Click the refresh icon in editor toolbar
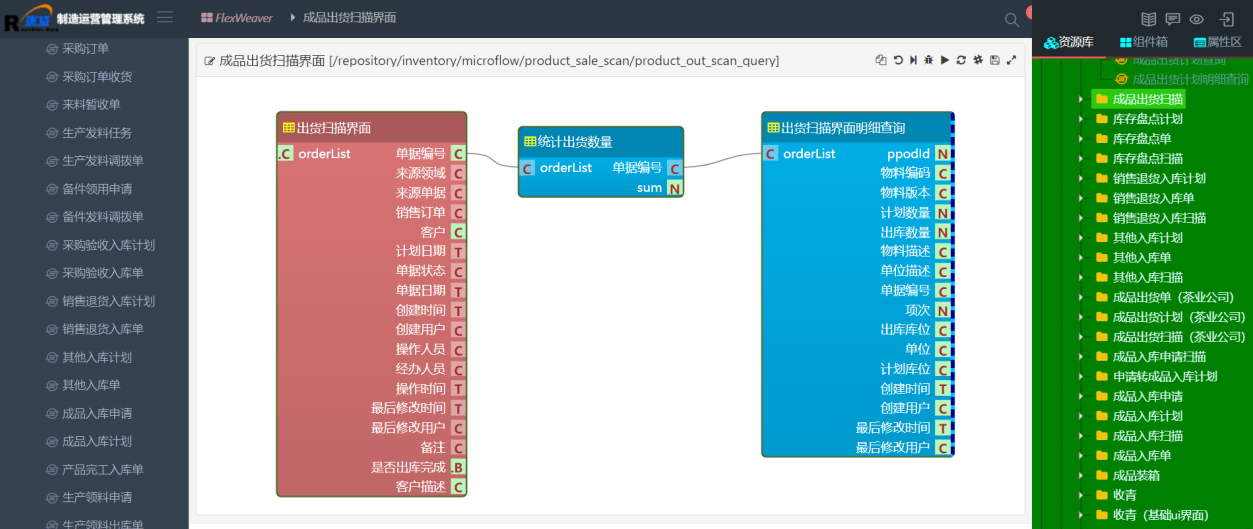The image size is (1253, 529). click(x=961, y=61)
